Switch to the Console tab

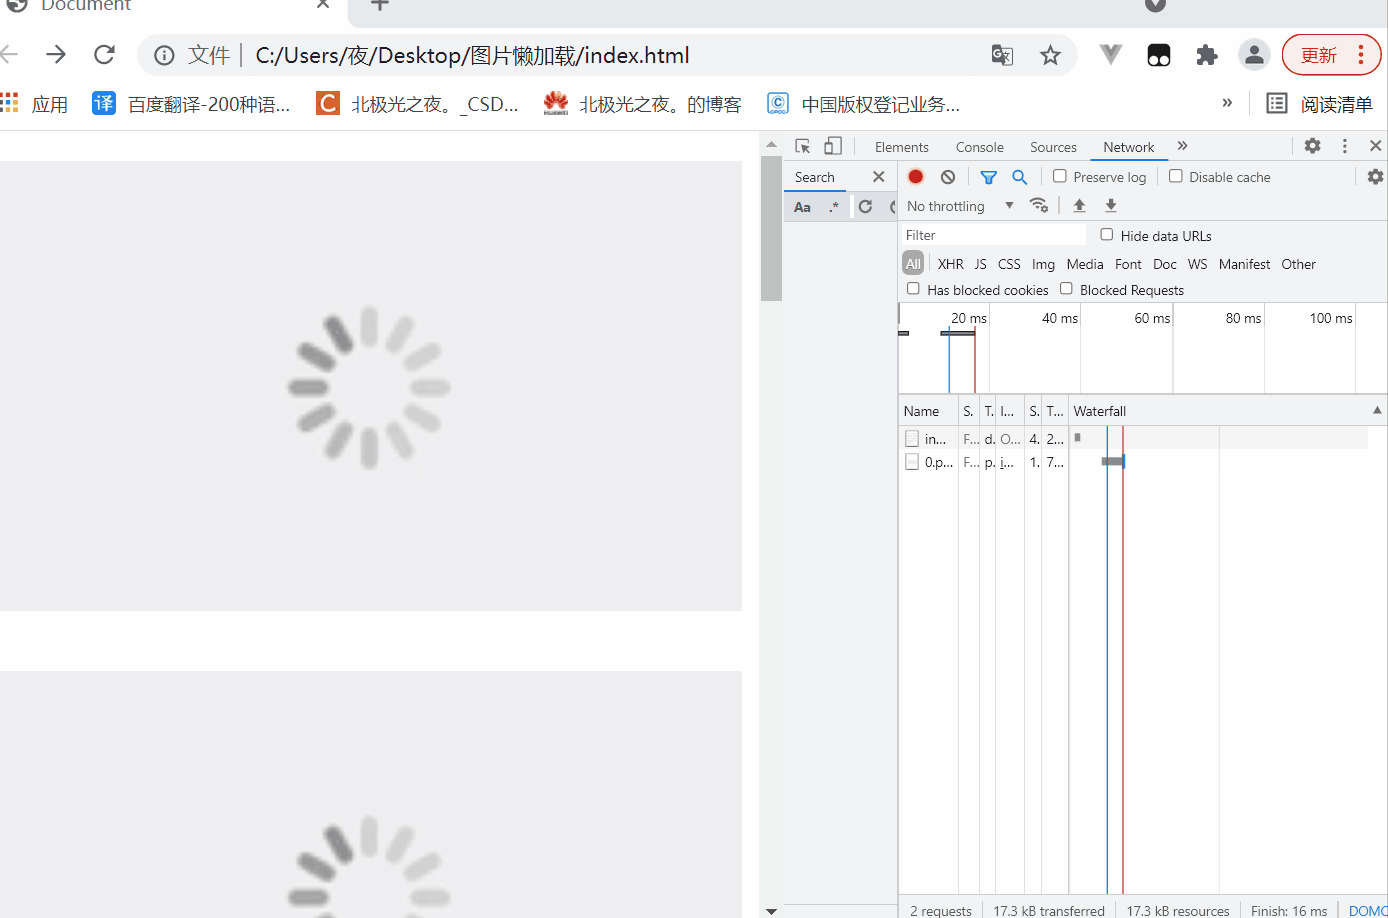[x=979, y=147]
